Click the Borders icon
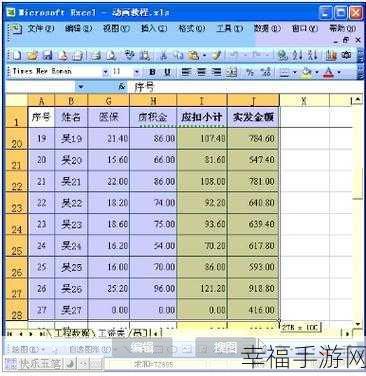The height and width of the screenshot is (376, 366). pyautogui.click(x=284, y=72)
